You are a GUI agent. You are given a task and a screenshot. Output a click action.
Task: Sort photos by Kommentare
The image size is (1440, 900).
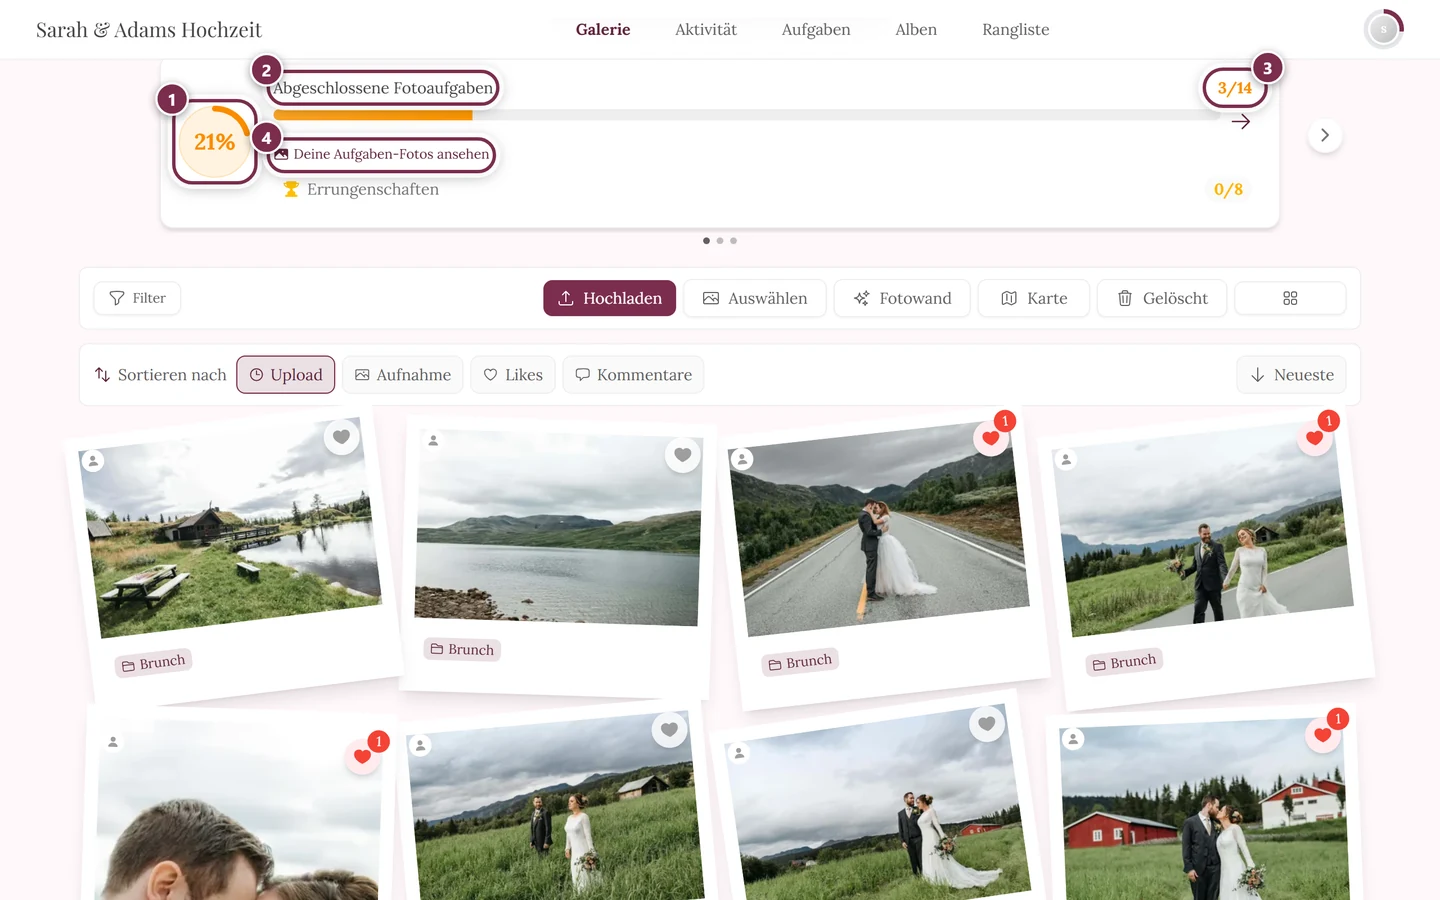tap(634, 375)
